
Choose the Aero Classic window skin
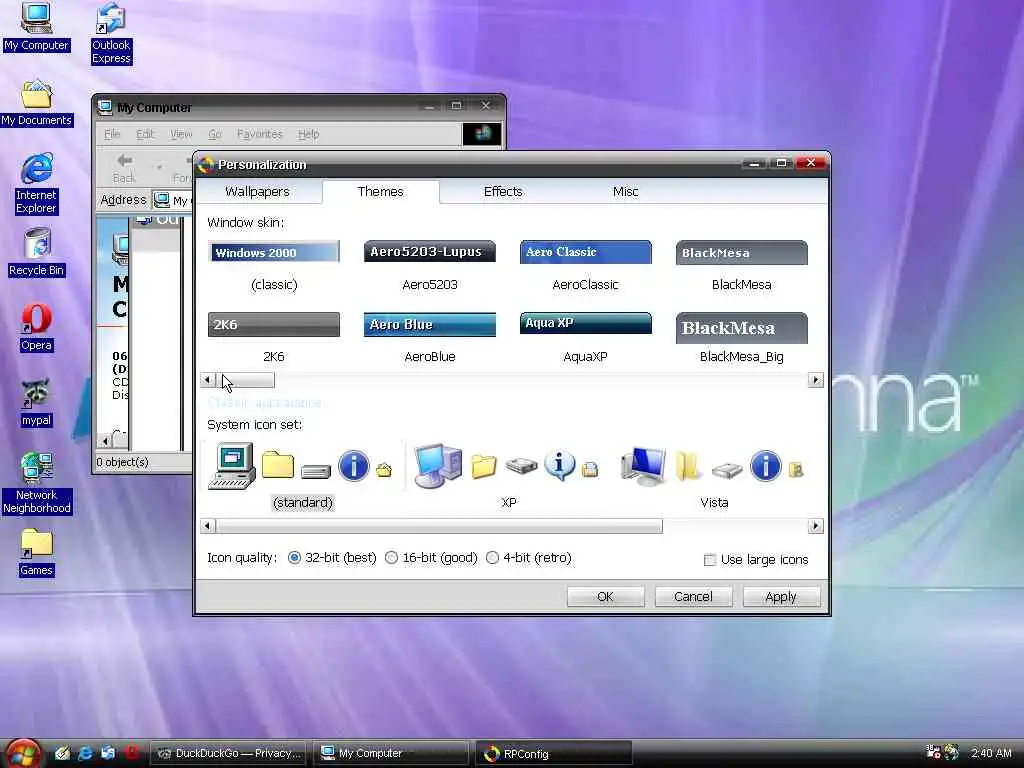[586, 266]
